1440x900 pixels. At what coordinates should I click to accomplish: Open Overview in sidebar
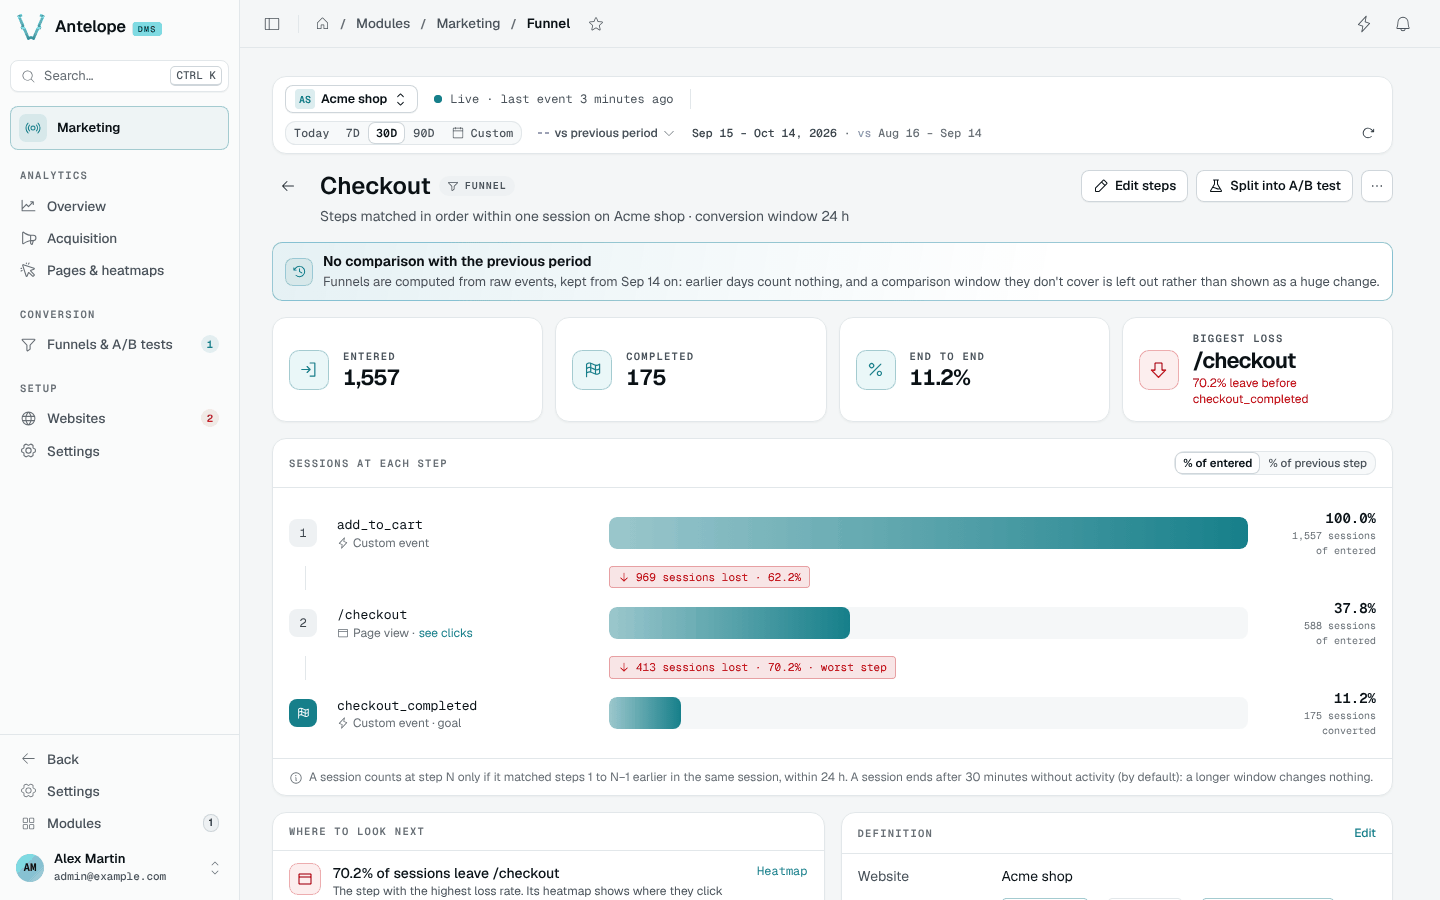coord(119,206)
